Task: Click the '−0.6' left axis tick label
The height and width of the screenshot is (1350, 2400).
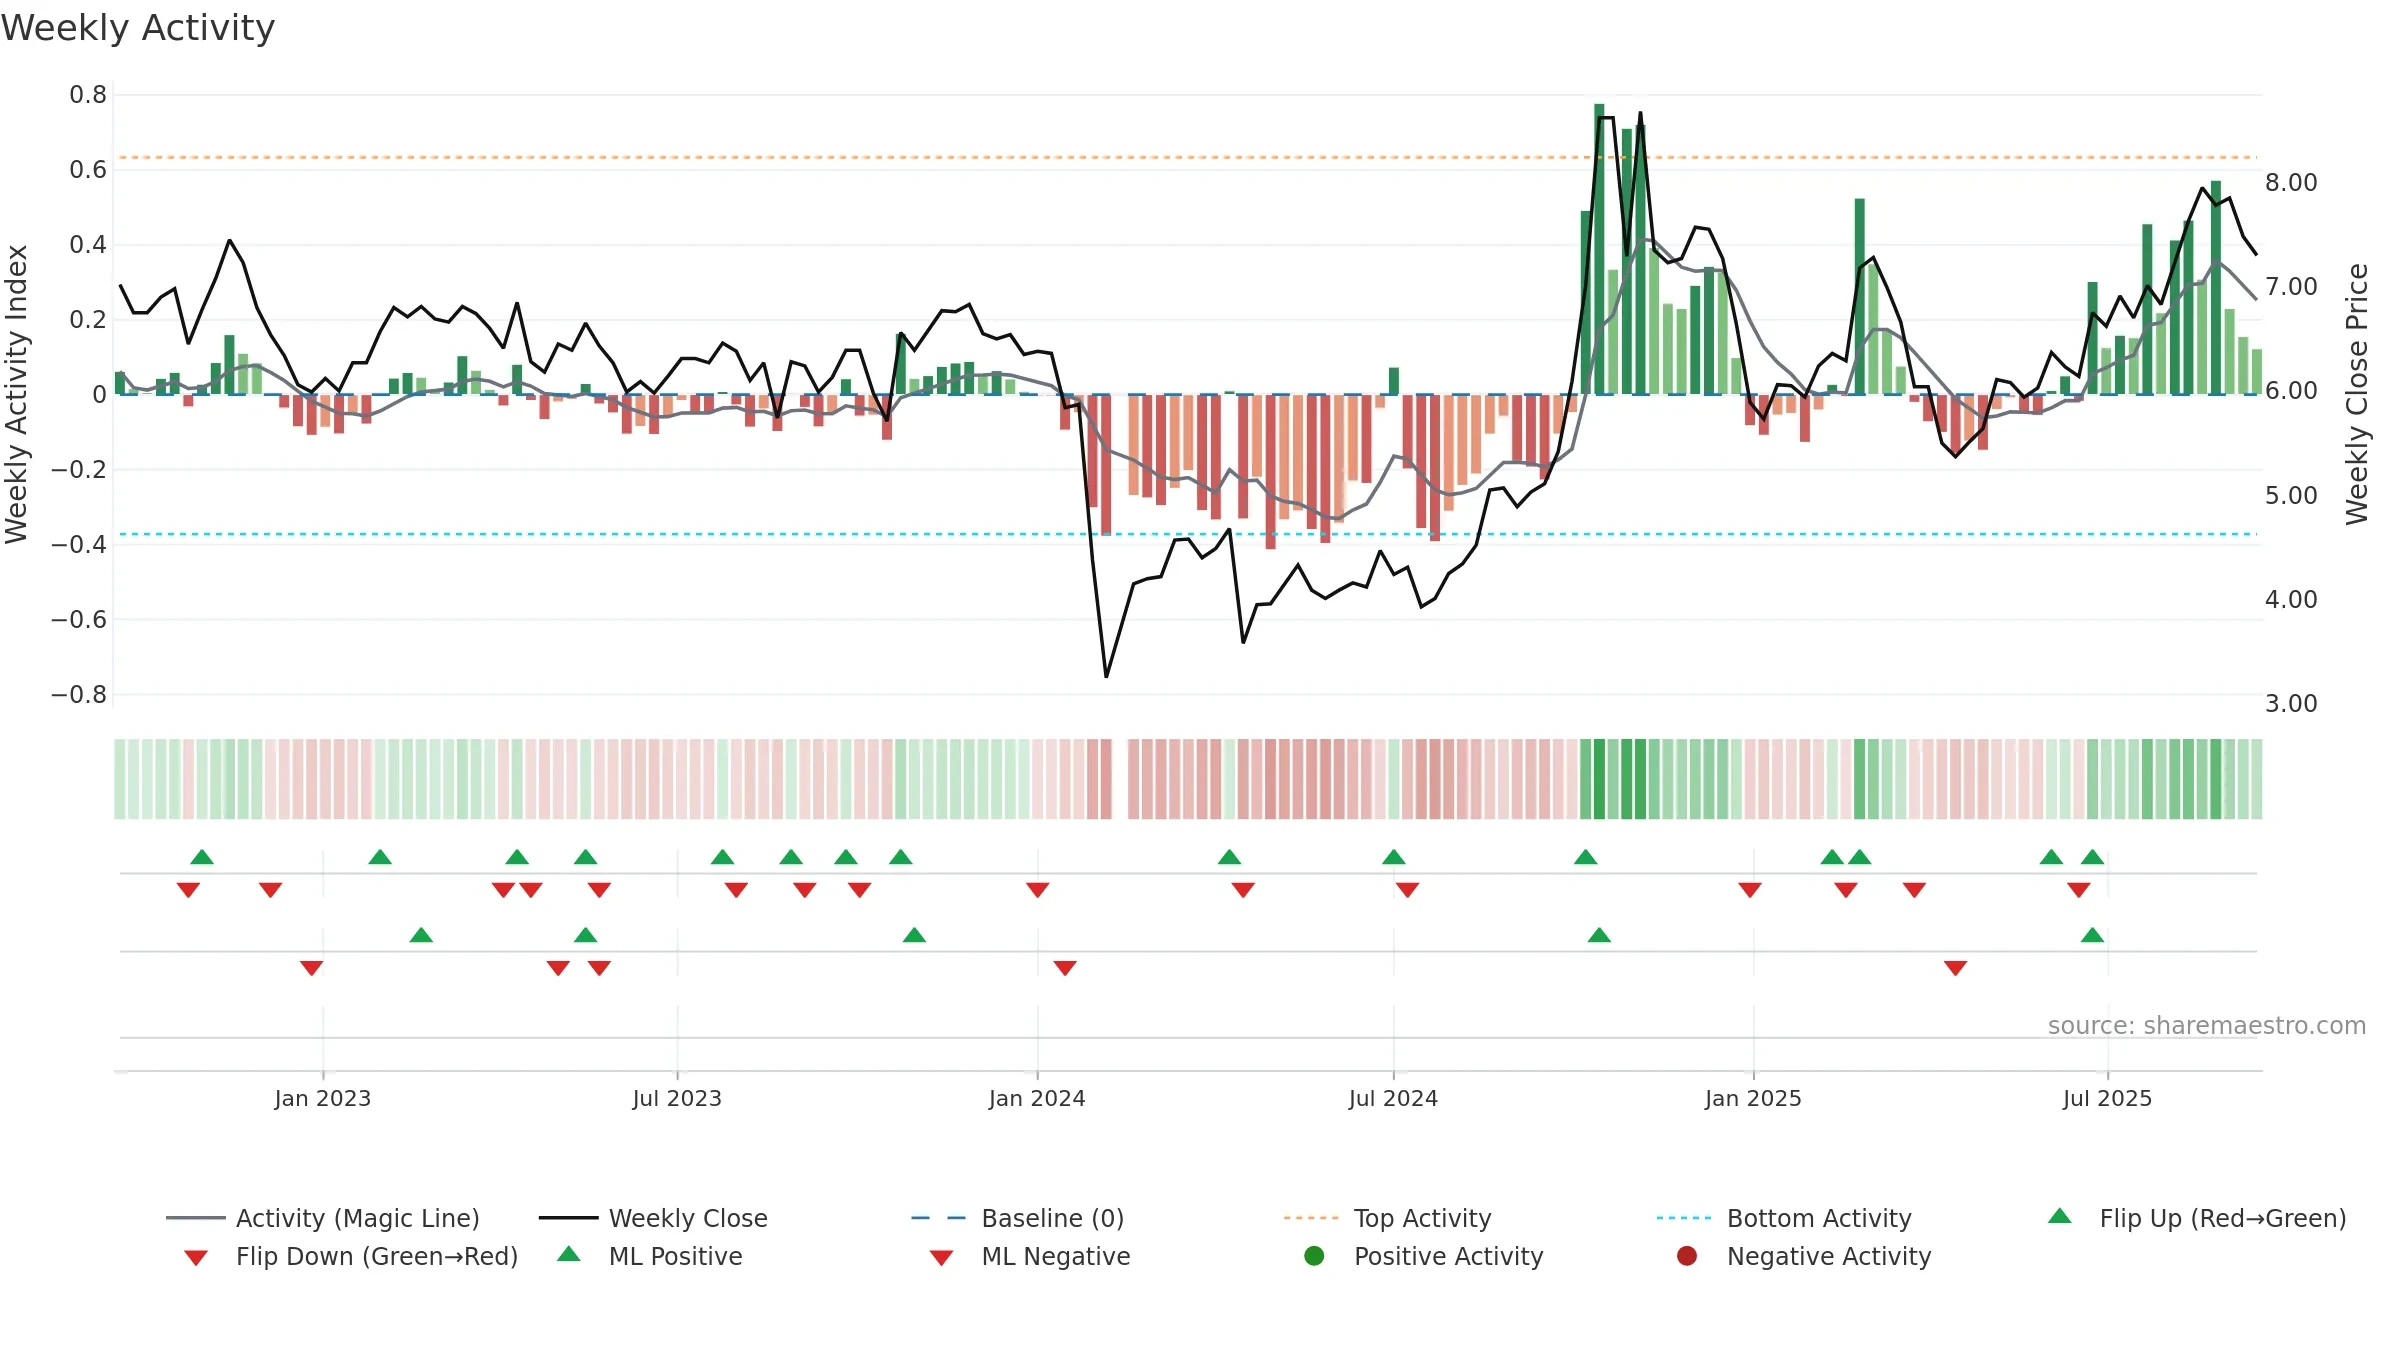Action: click(x=79, y=619)
